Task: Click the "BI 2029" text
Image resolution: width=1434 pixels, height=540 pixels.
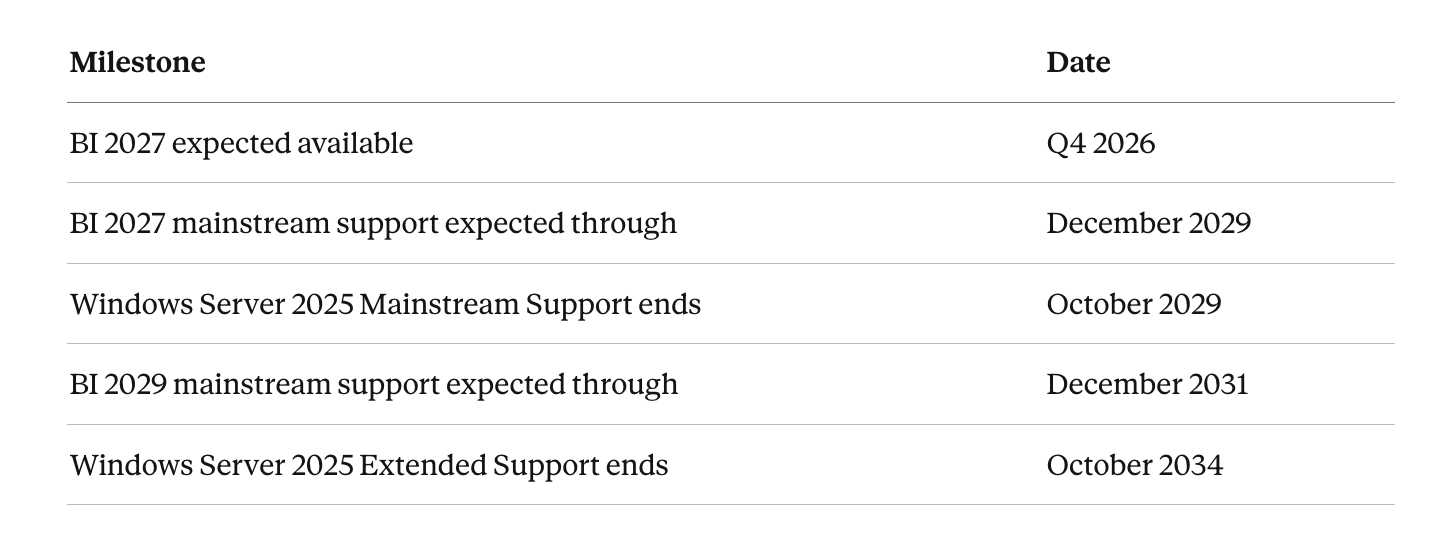Action: [118, 384]
